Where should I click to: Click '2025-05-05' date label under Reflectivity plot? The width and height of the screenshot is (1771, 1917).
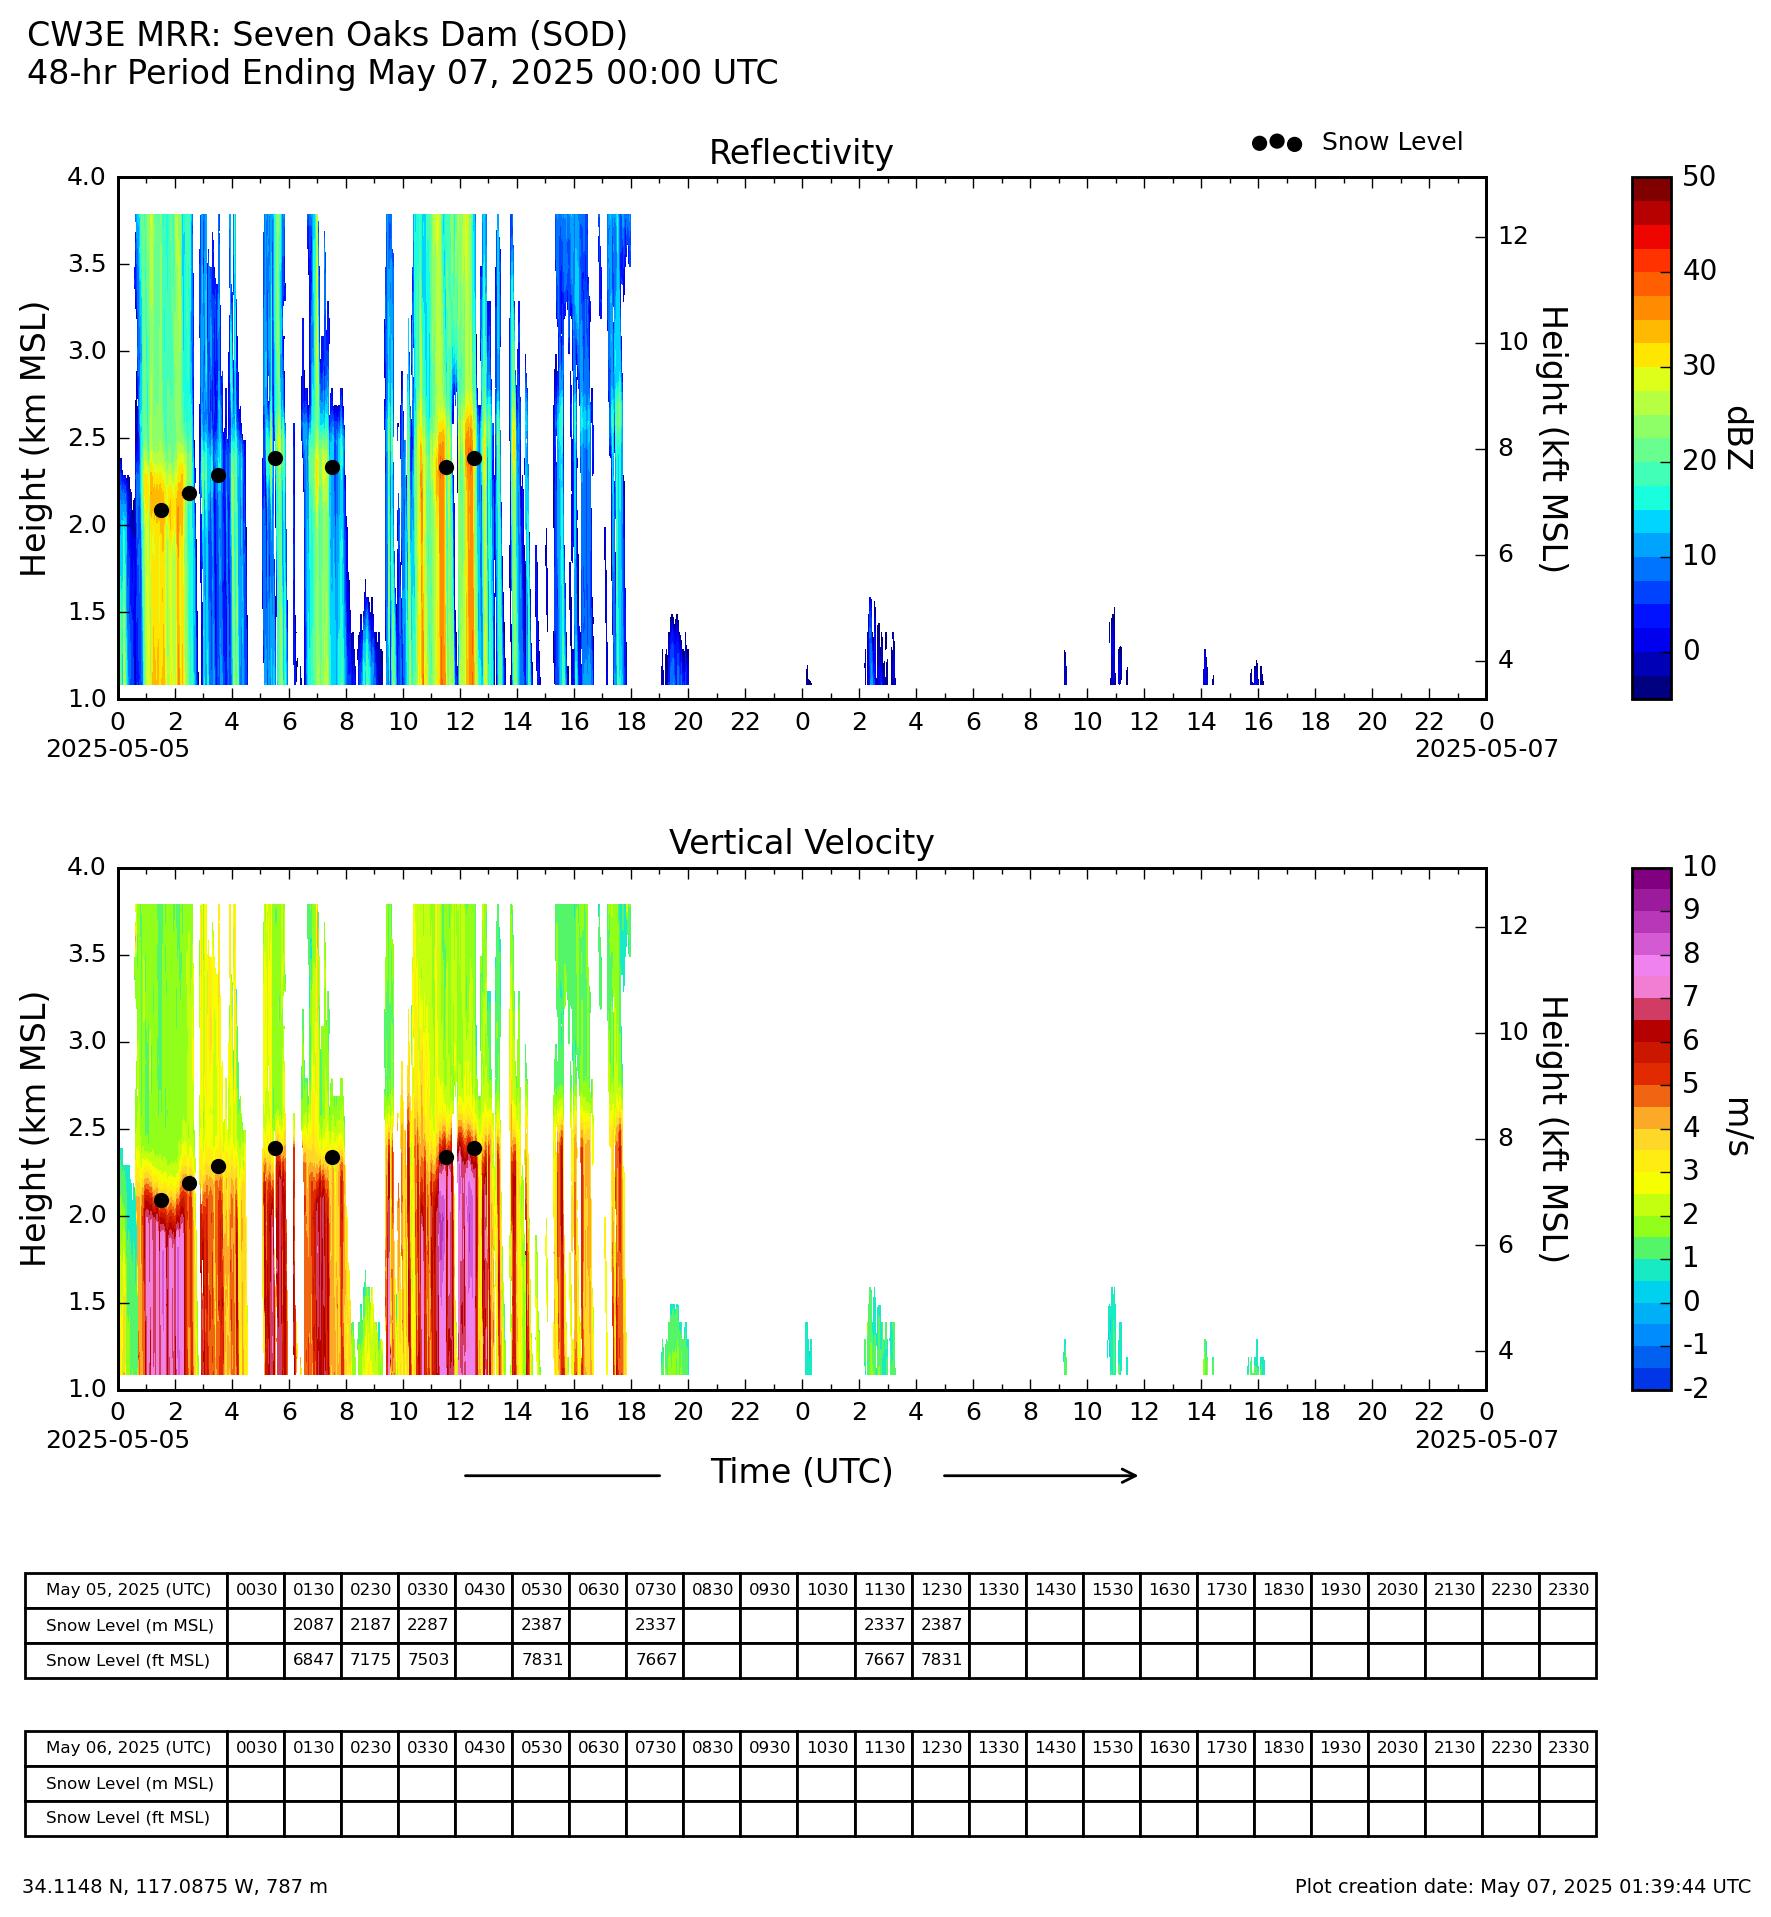click(118, 749)
